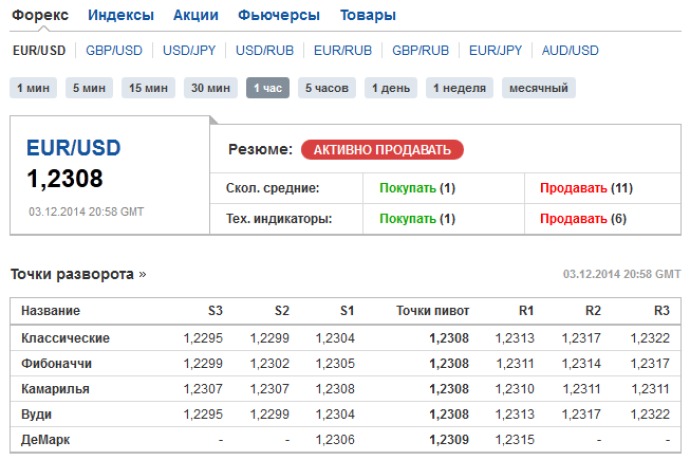Click the R1 column header
The height and width of the screenshot is (460, 690).
526,311
